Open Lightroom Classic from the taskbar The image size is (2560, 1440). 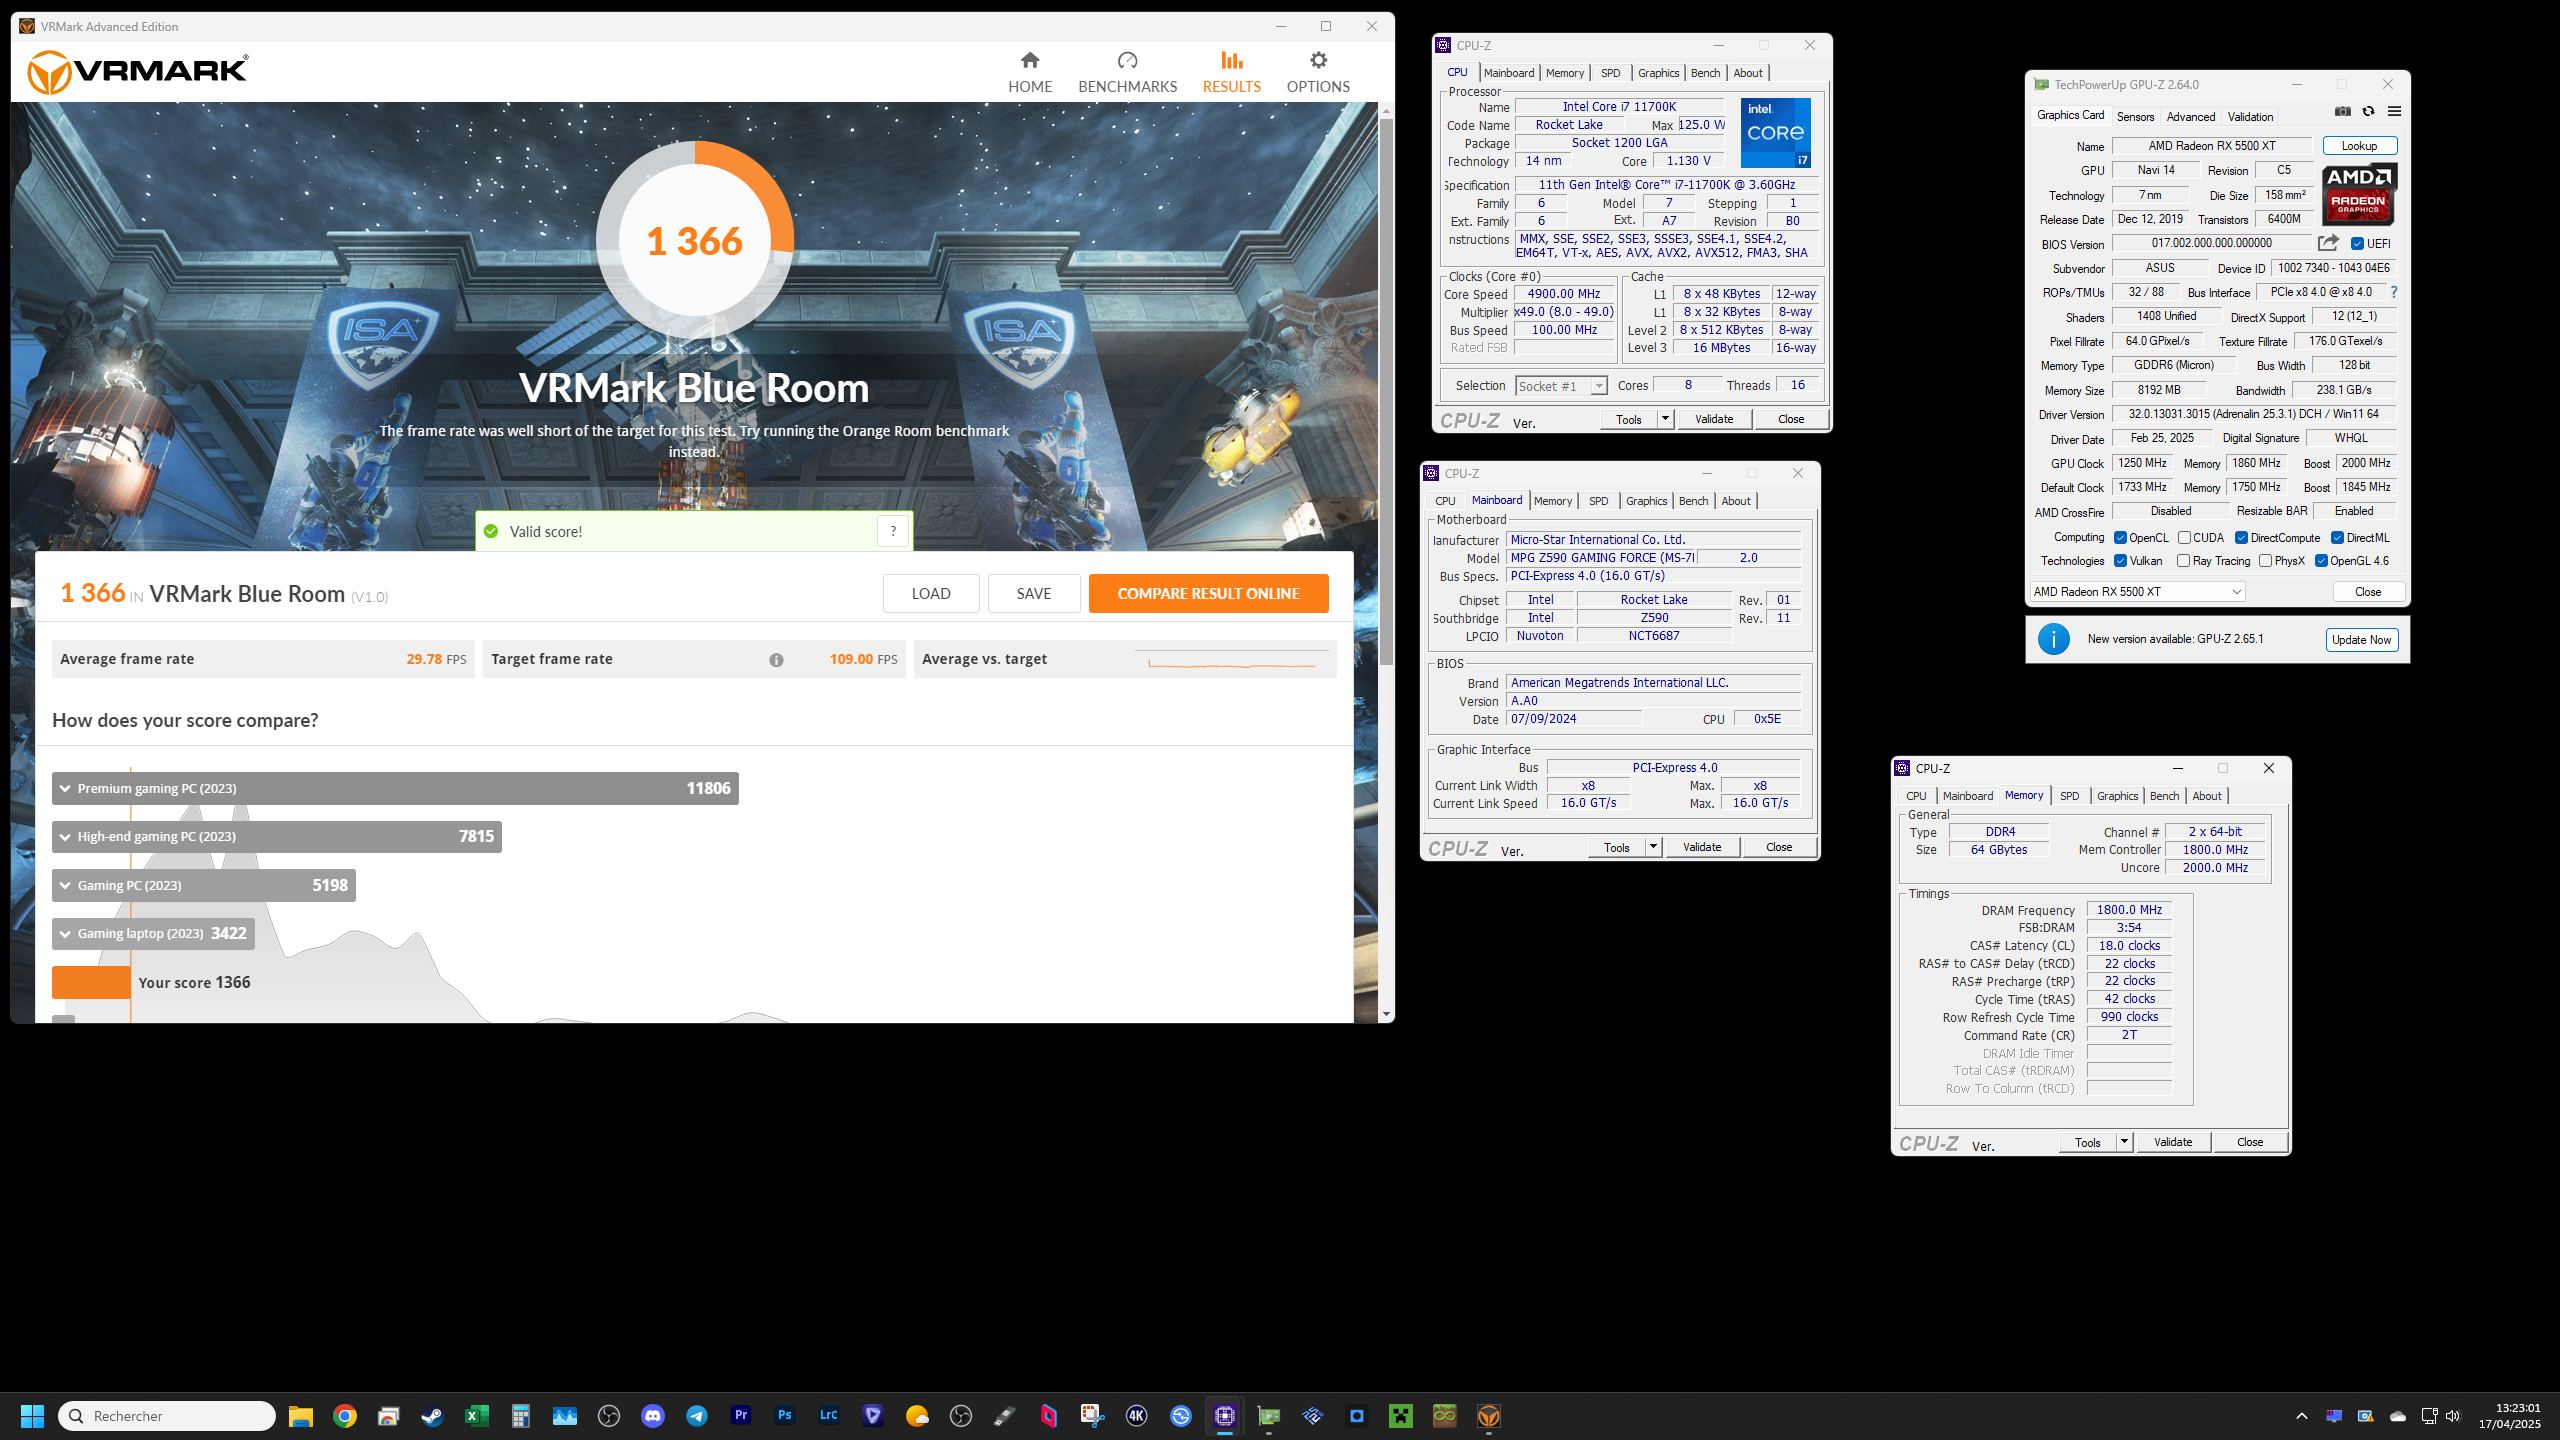click(829, 1415)
